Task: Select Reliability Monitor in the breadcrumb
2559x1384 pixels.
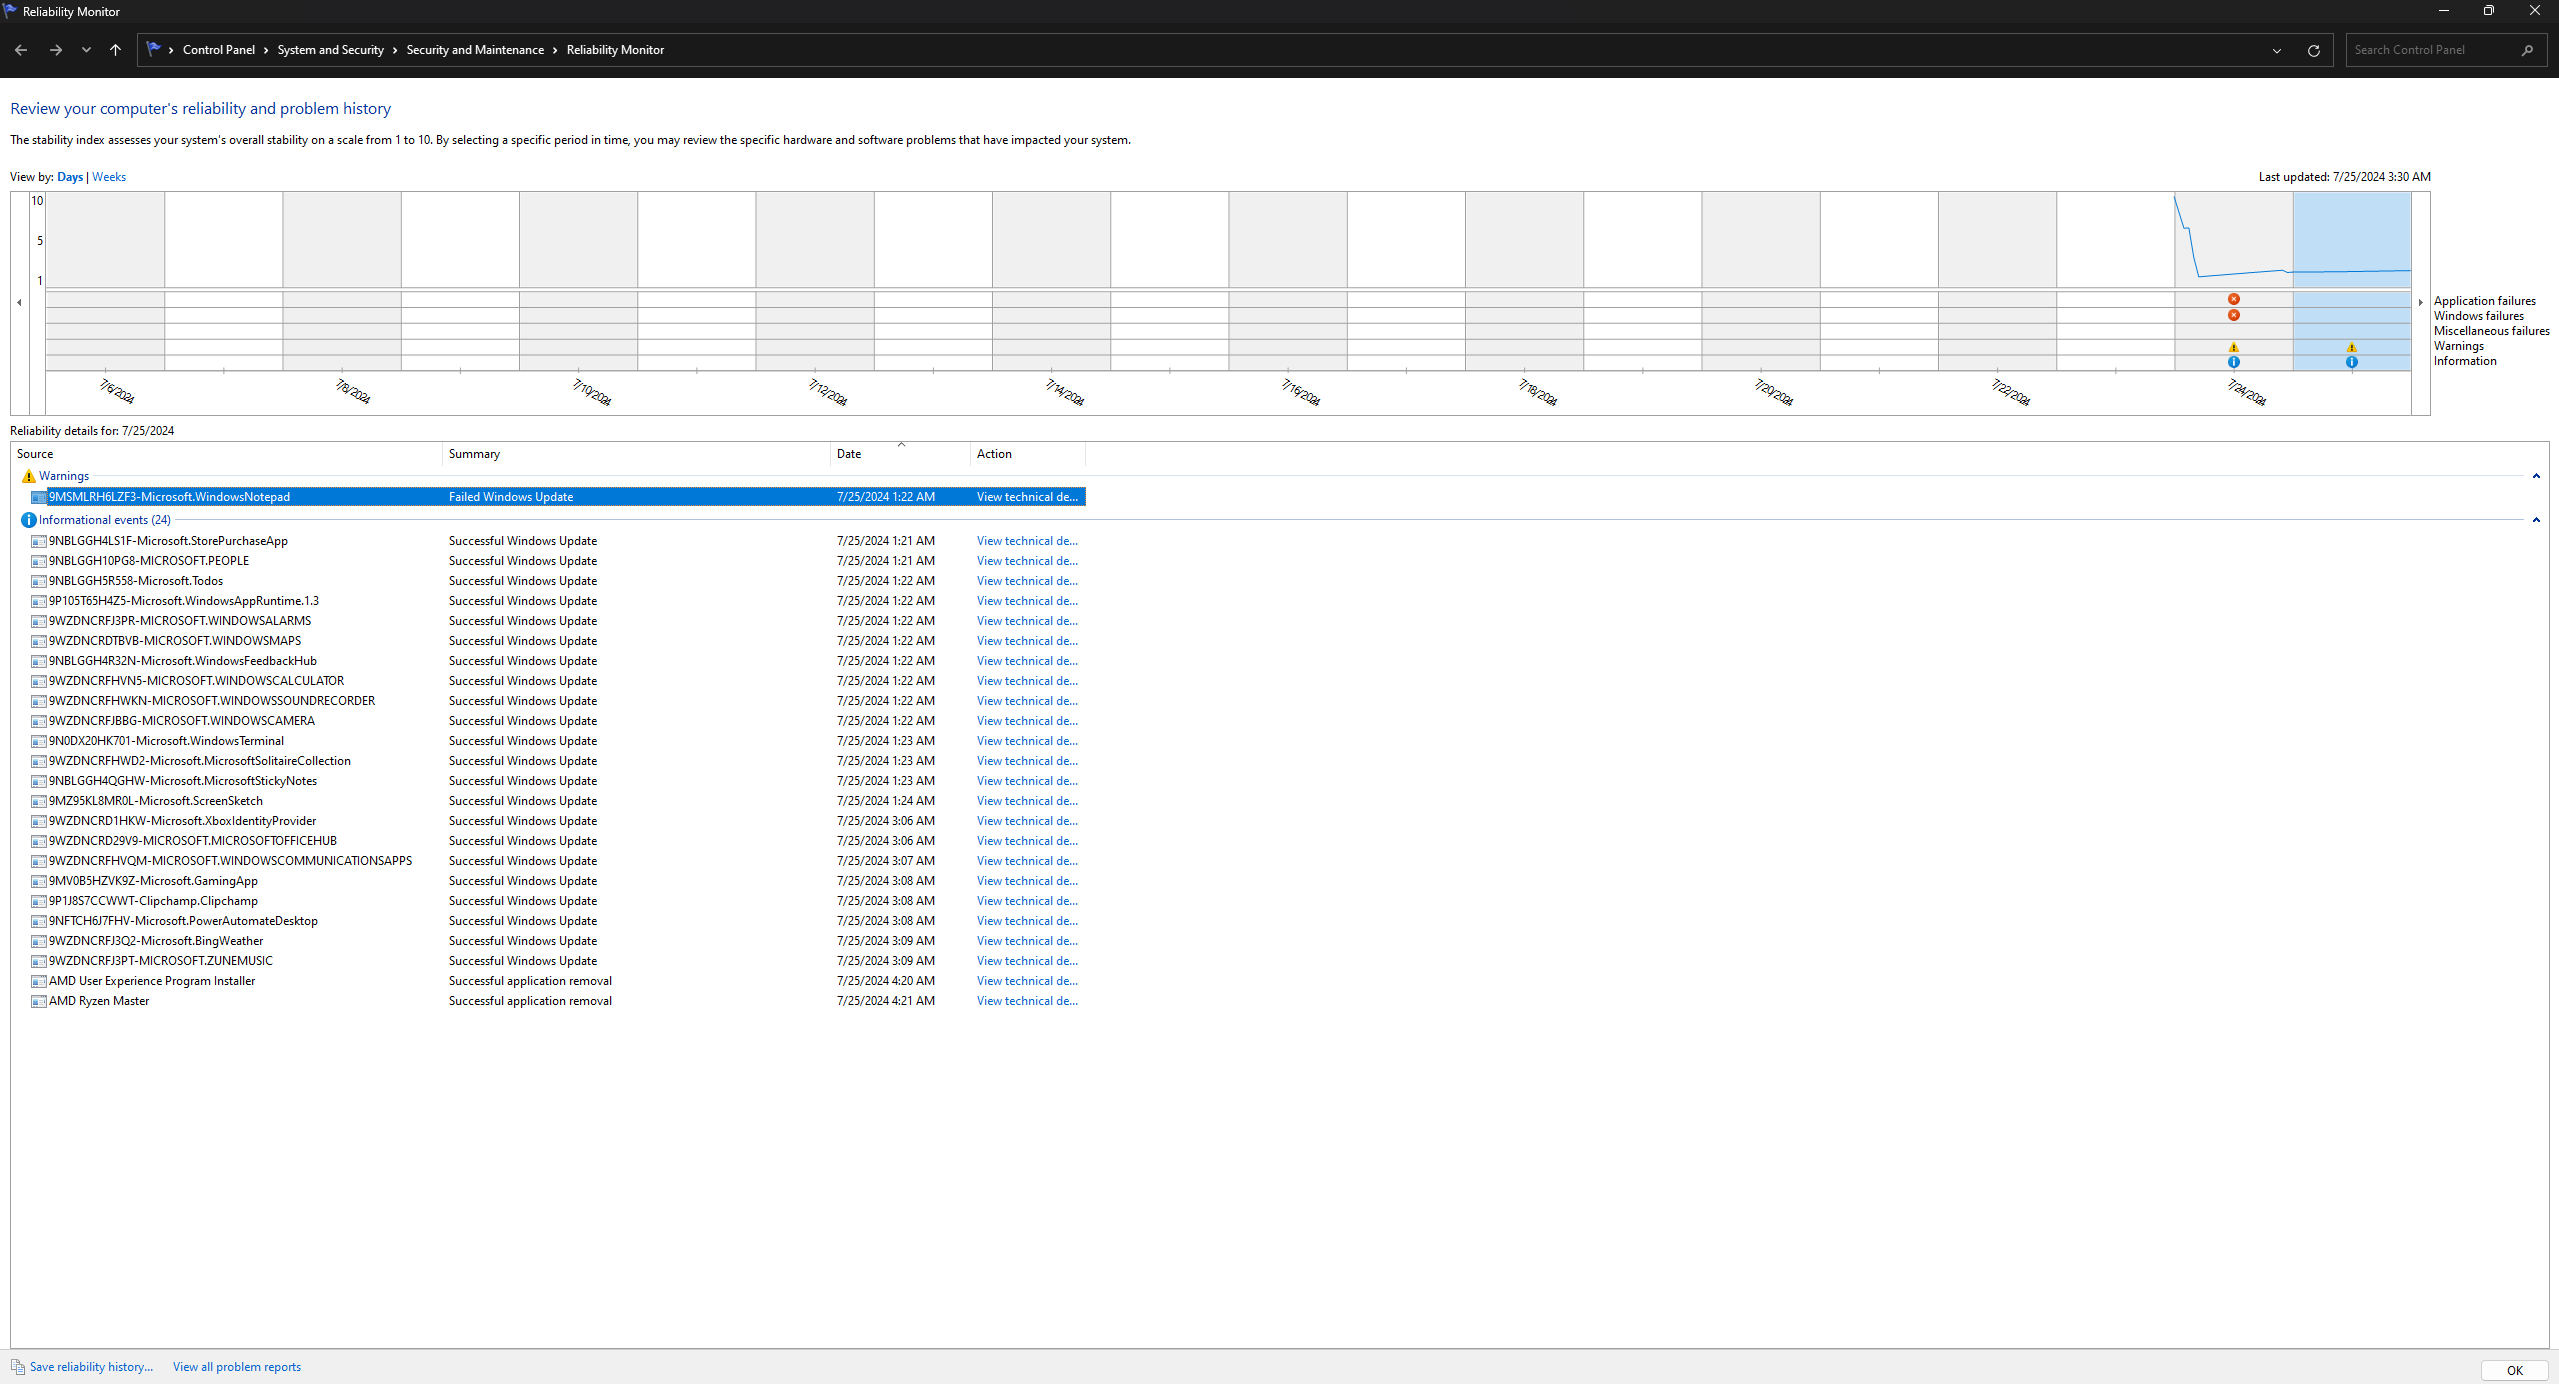Action: (x=615, y=50)
